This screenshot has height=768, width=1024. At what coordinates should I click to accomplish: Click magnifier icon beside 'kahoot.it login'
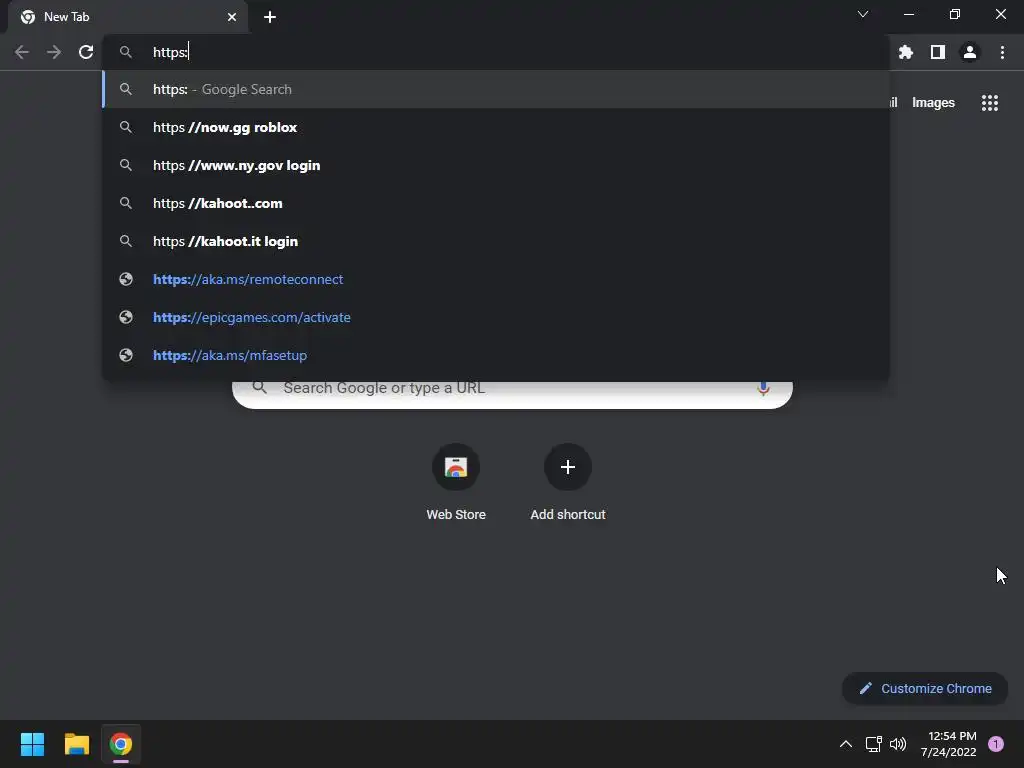tap(126, 241)
